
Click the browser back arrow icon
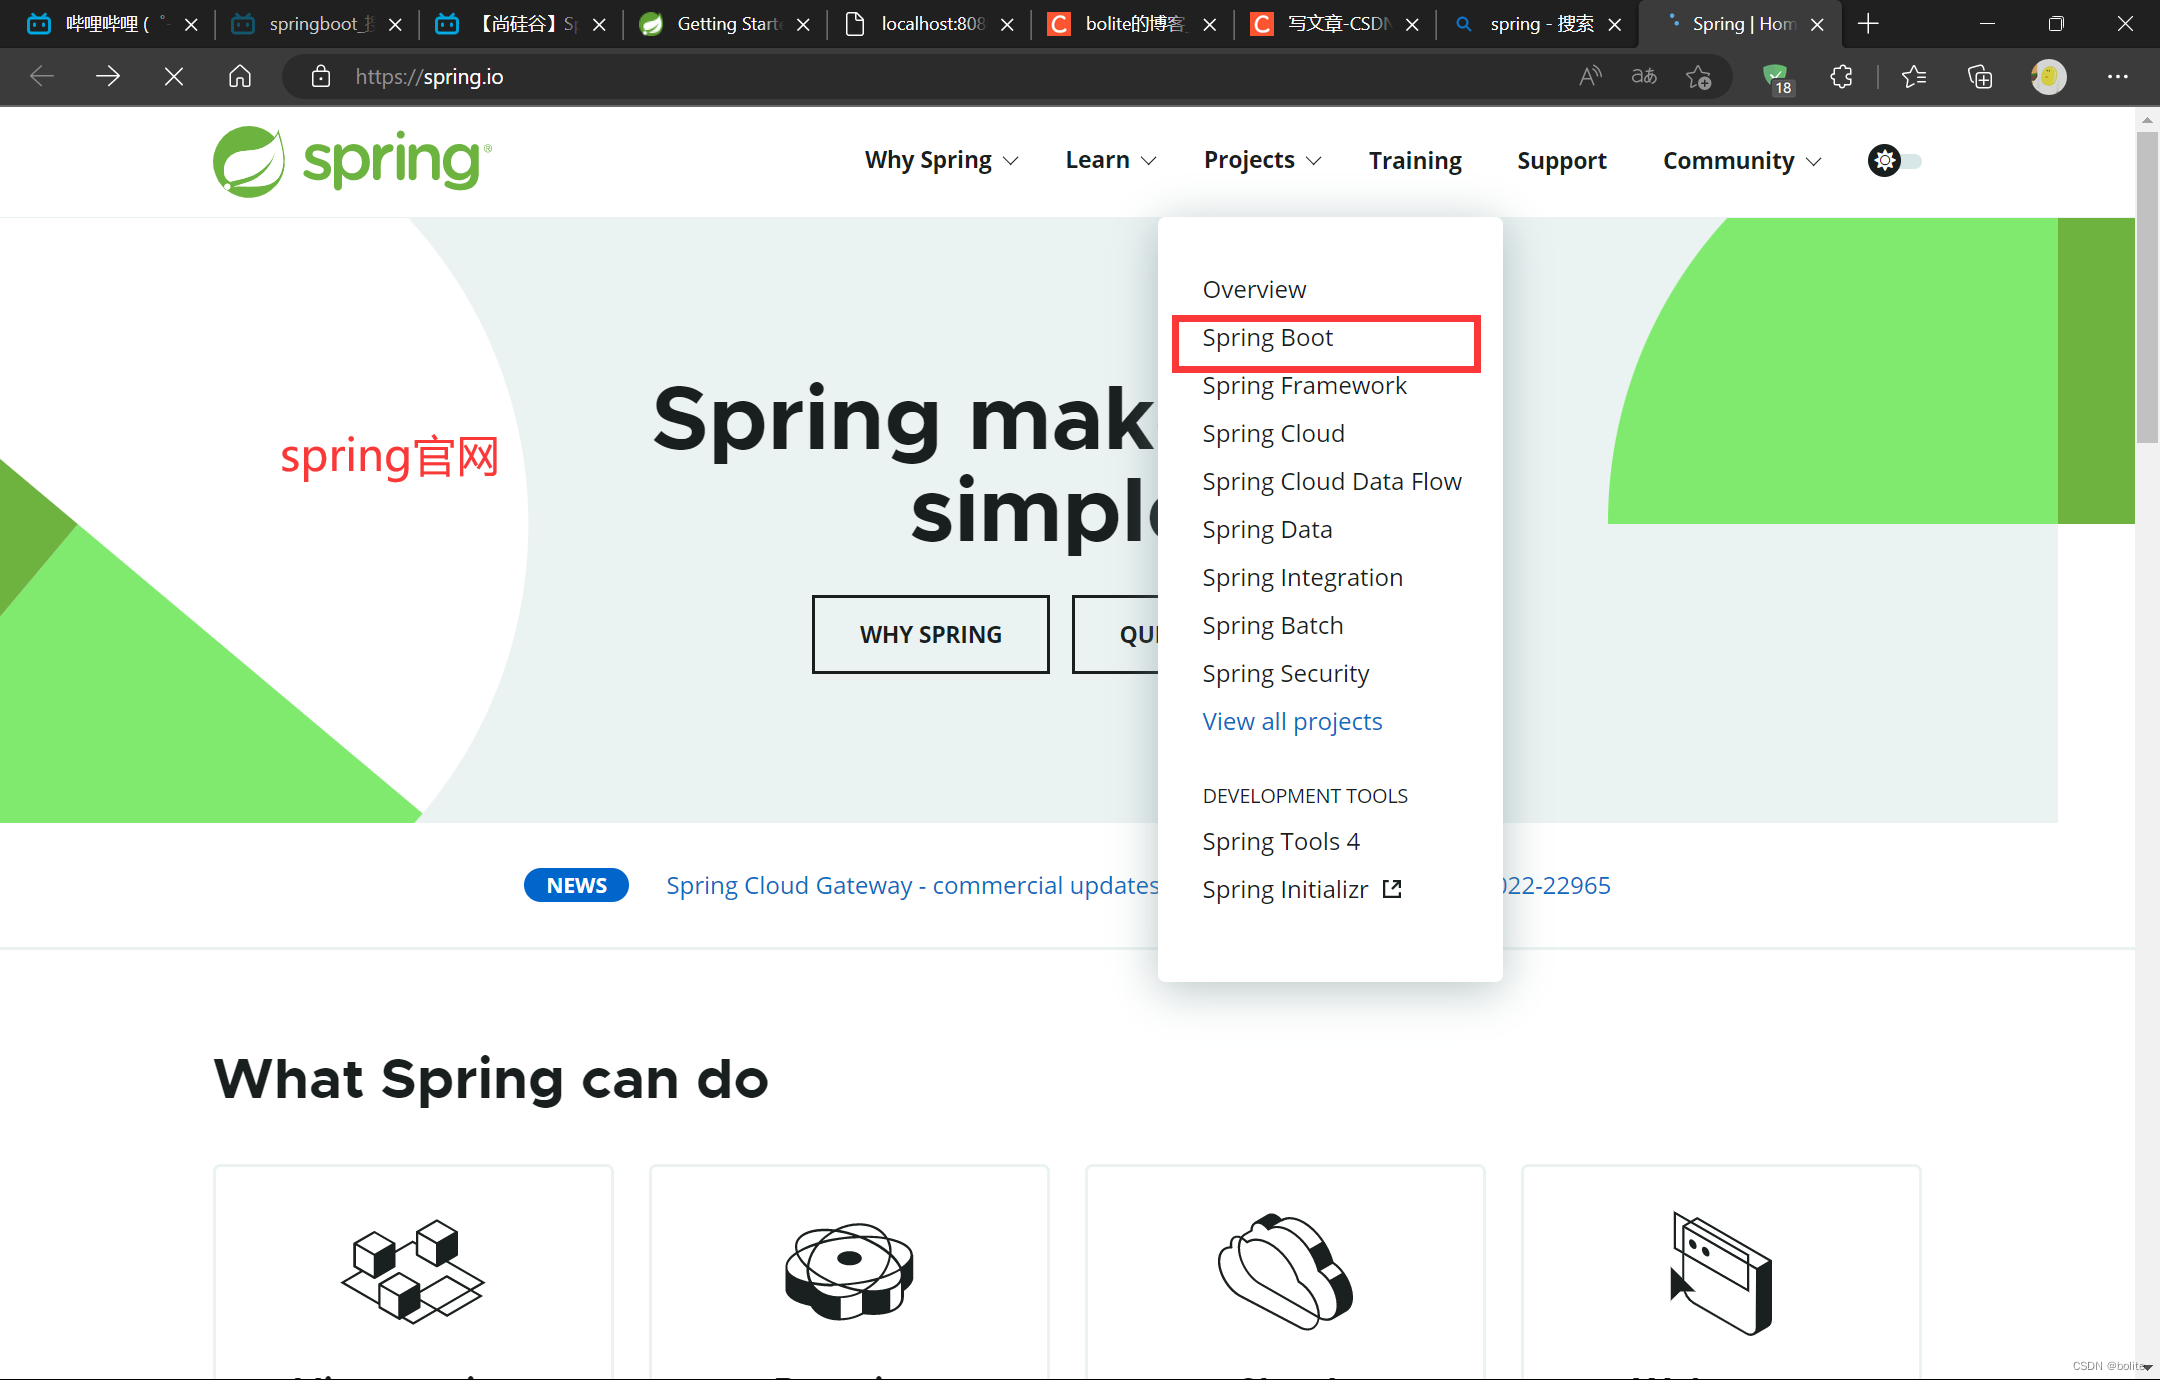[41, 76]
